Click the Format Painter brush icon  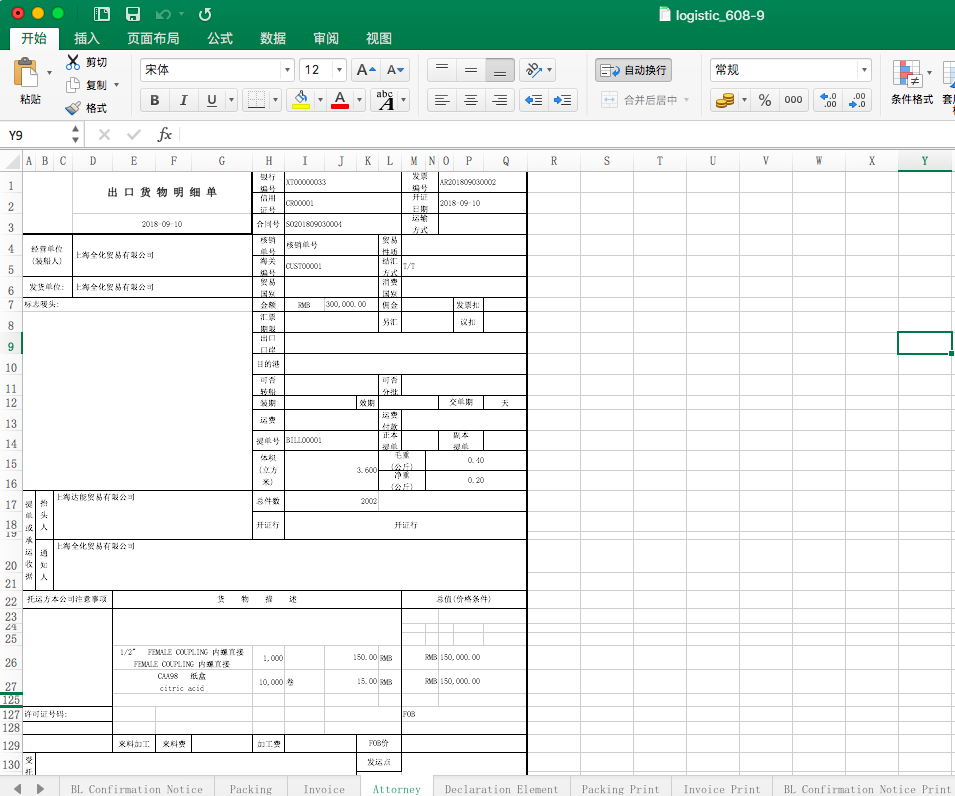point(73,108)
